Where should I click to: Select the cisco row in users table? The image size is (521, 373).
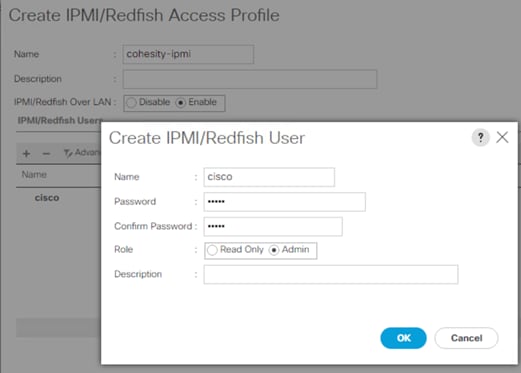59,198
